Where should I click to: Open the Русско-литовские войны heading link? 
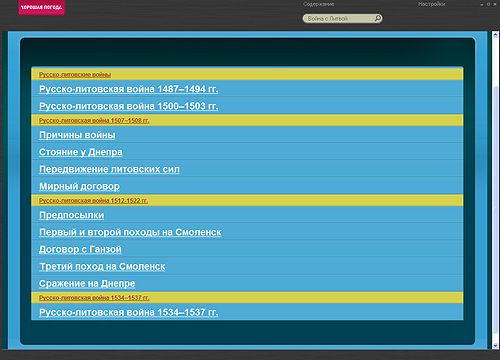(x=75, y=75)
